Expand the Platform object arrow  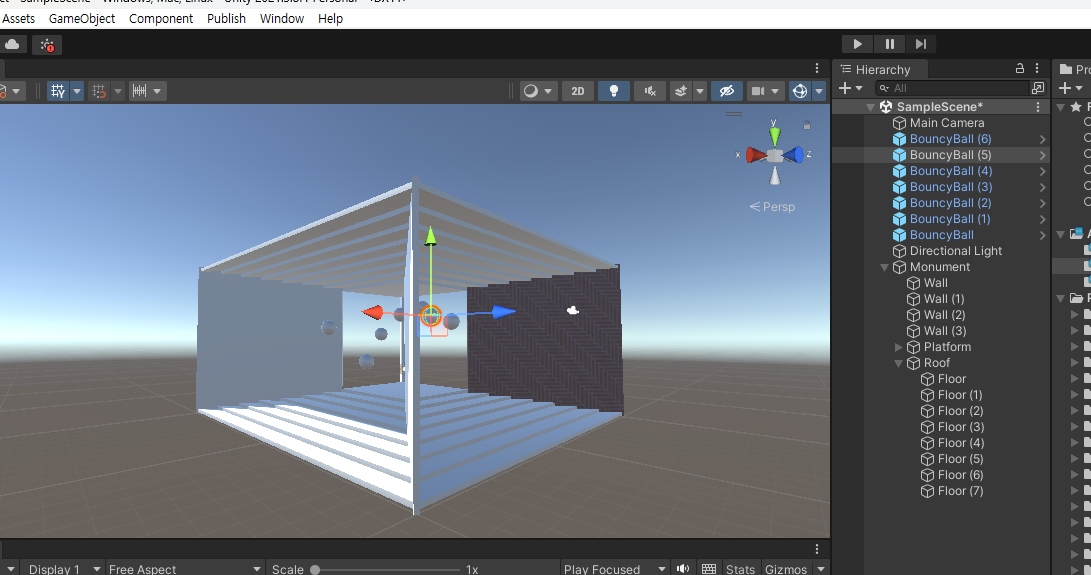898,347
